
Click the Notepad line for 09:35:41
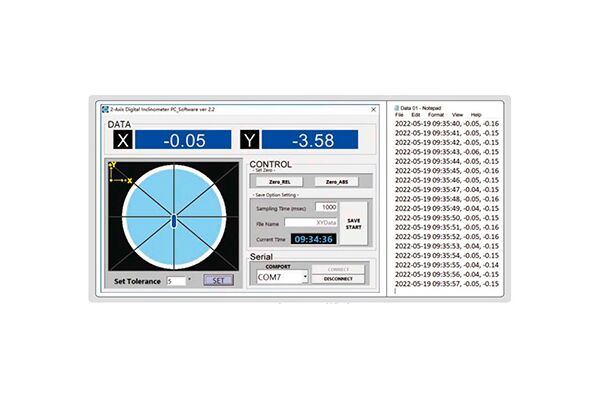coord(447,133)
